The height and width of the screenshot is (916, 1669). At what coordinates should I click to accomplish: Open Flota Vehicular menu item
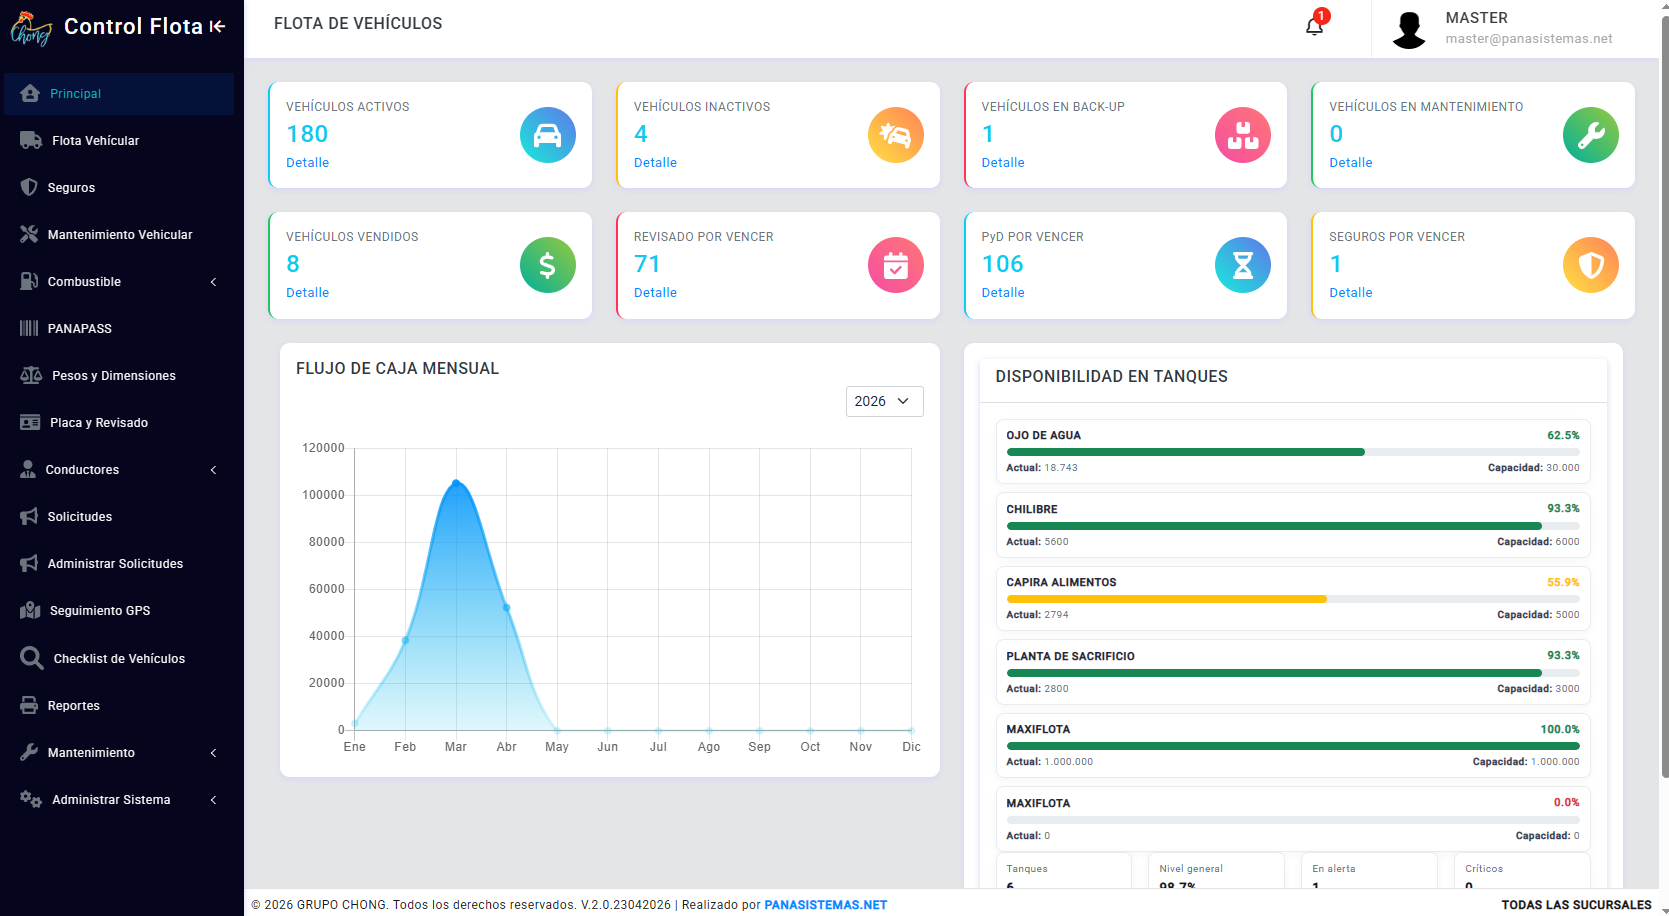pyautogui.click(x=118, y=141)
